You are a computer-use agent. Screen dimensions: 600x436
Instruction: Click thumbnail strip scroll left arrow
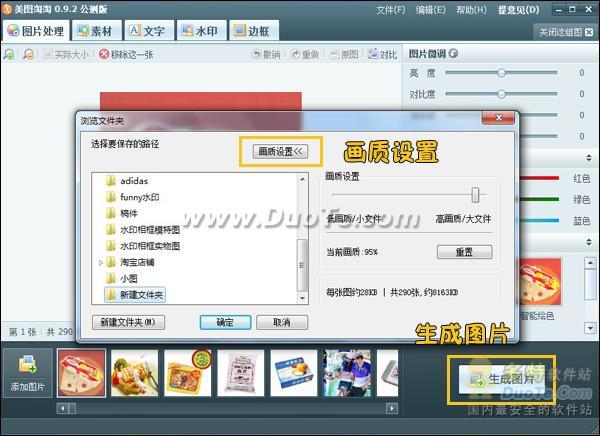[62, 408]
